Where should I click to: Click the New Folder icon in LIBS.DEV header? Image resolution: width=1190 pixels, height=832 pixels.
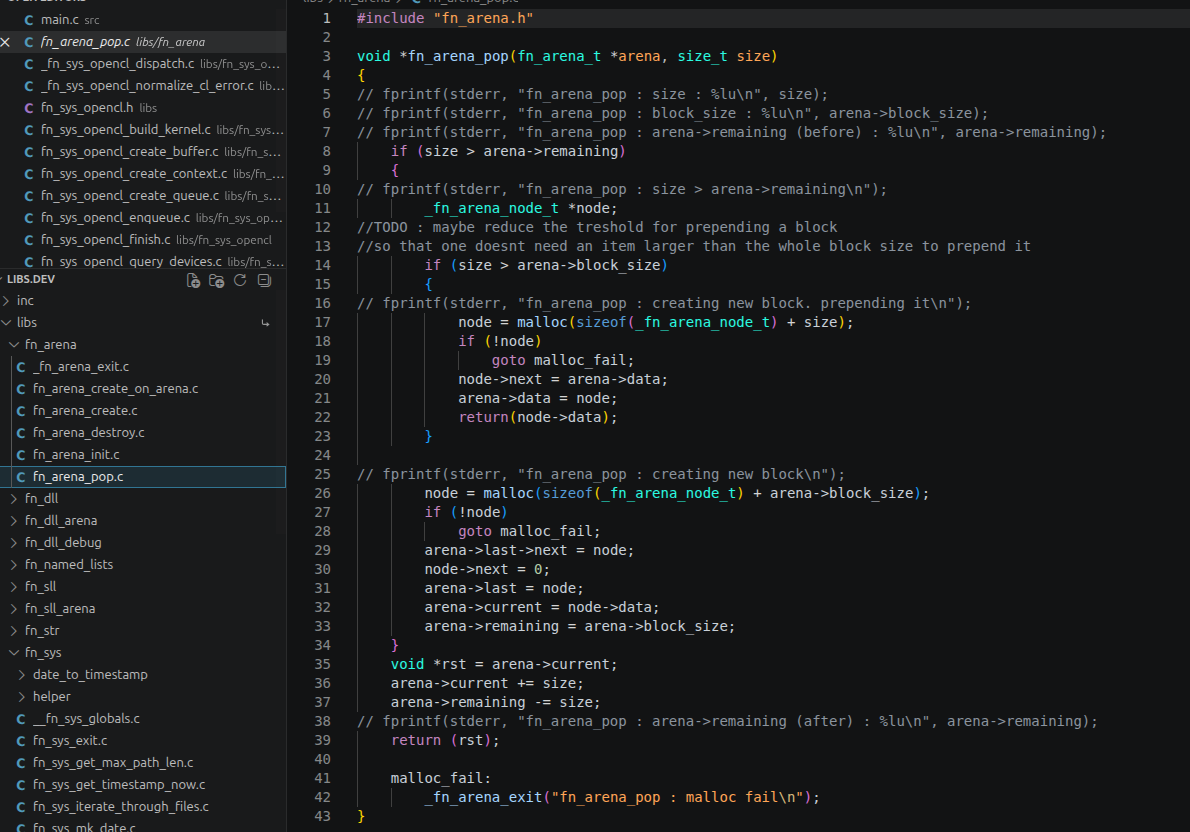(216, 281)
